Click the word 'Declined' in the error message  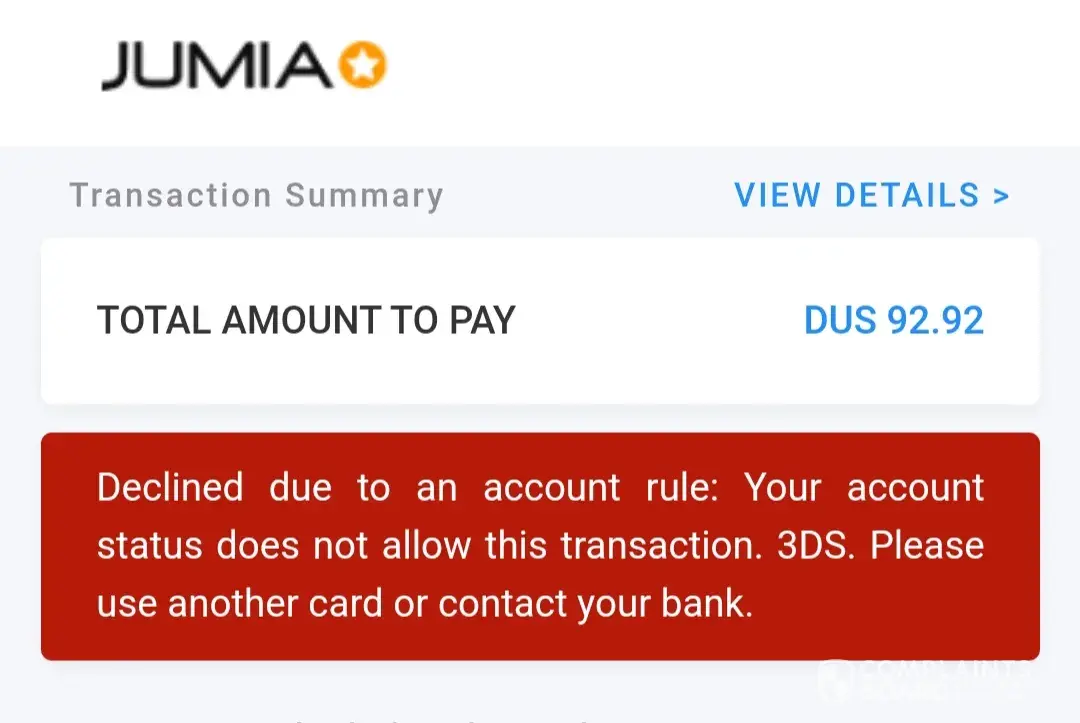point(170,488)
